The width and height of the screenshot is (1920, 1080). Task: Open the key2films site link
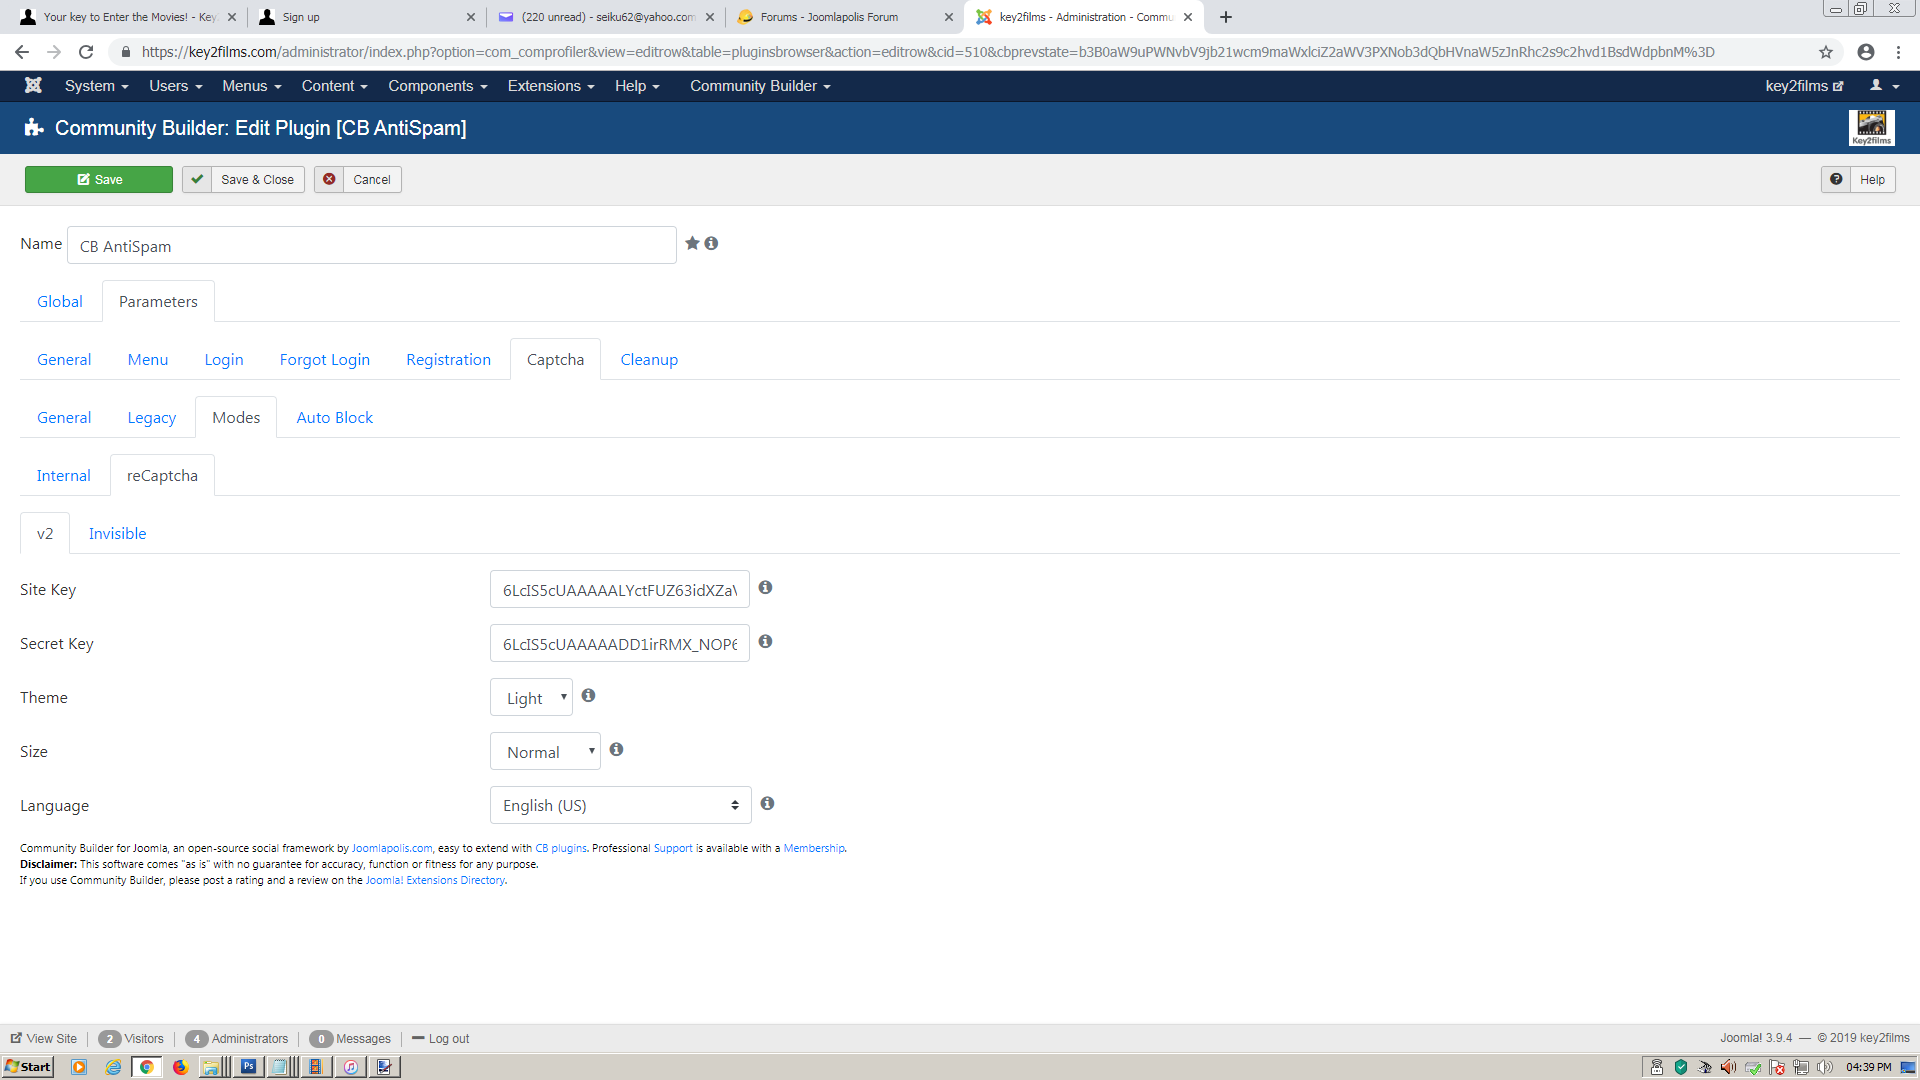(x=1804, y=86)
